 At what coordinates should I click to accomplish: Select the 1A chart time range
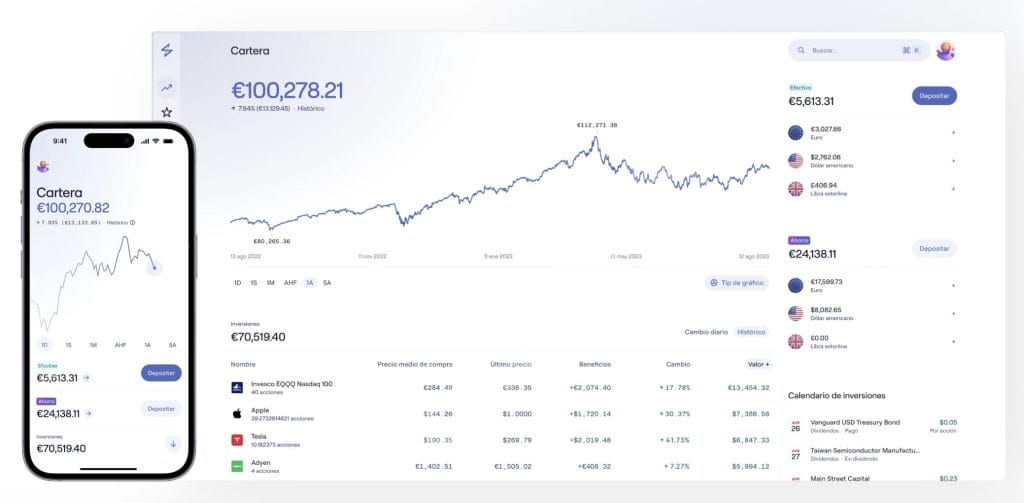(310, 283)
